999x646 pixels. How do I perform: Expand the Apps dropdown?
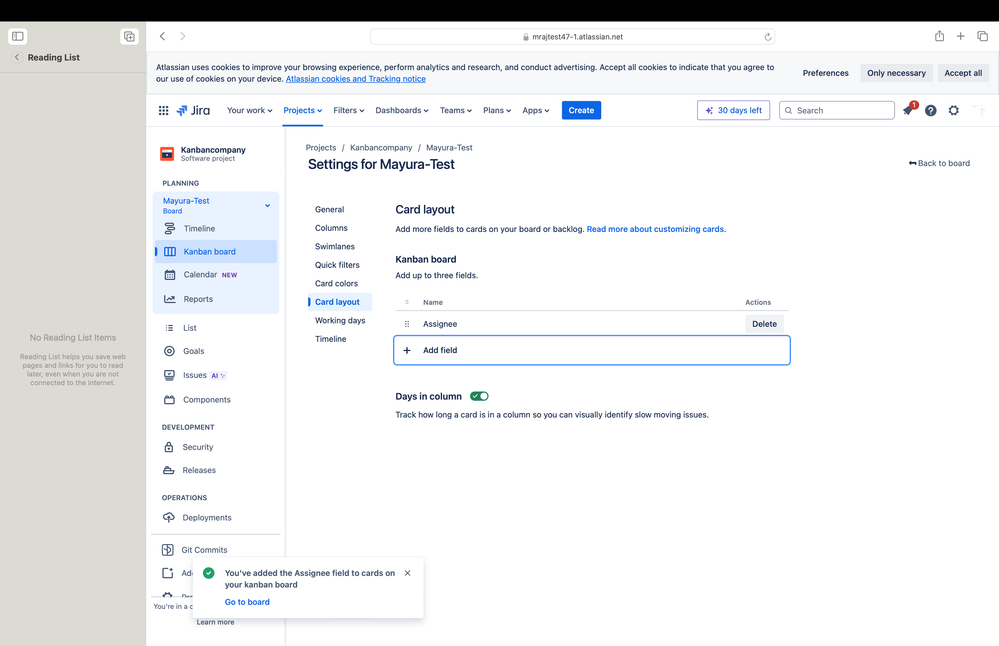point(536,110)
